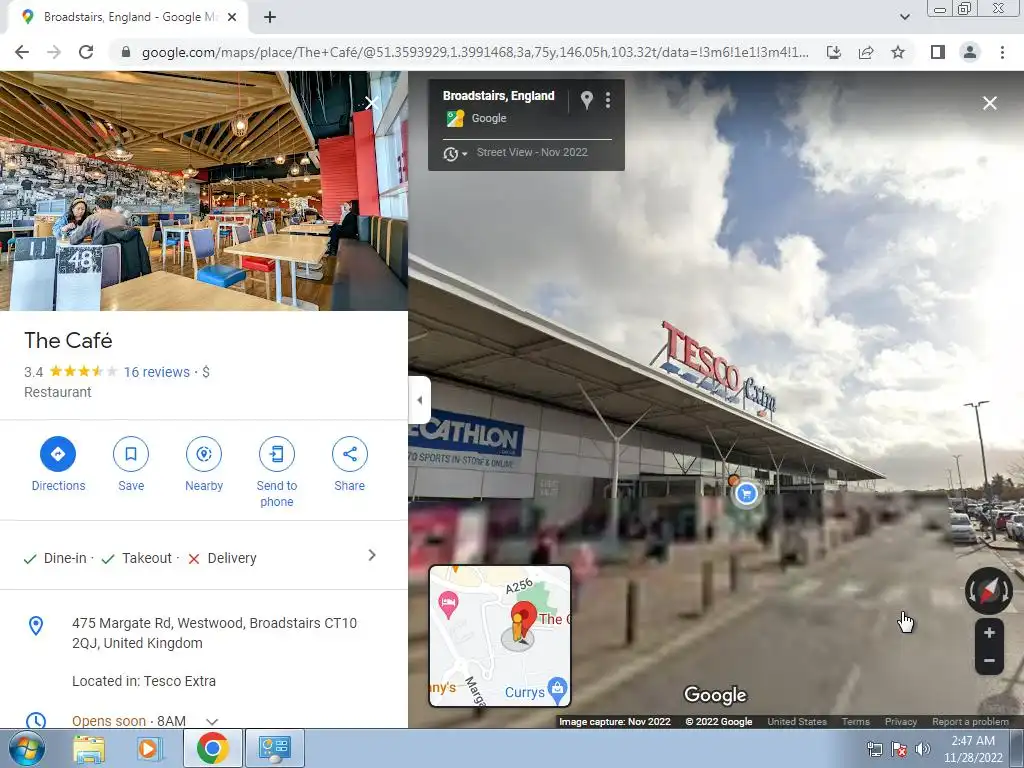Screen dimensions: 1024x768
Task: Click Chrome icon in taskbar
Action: click(x=212, y=748)
